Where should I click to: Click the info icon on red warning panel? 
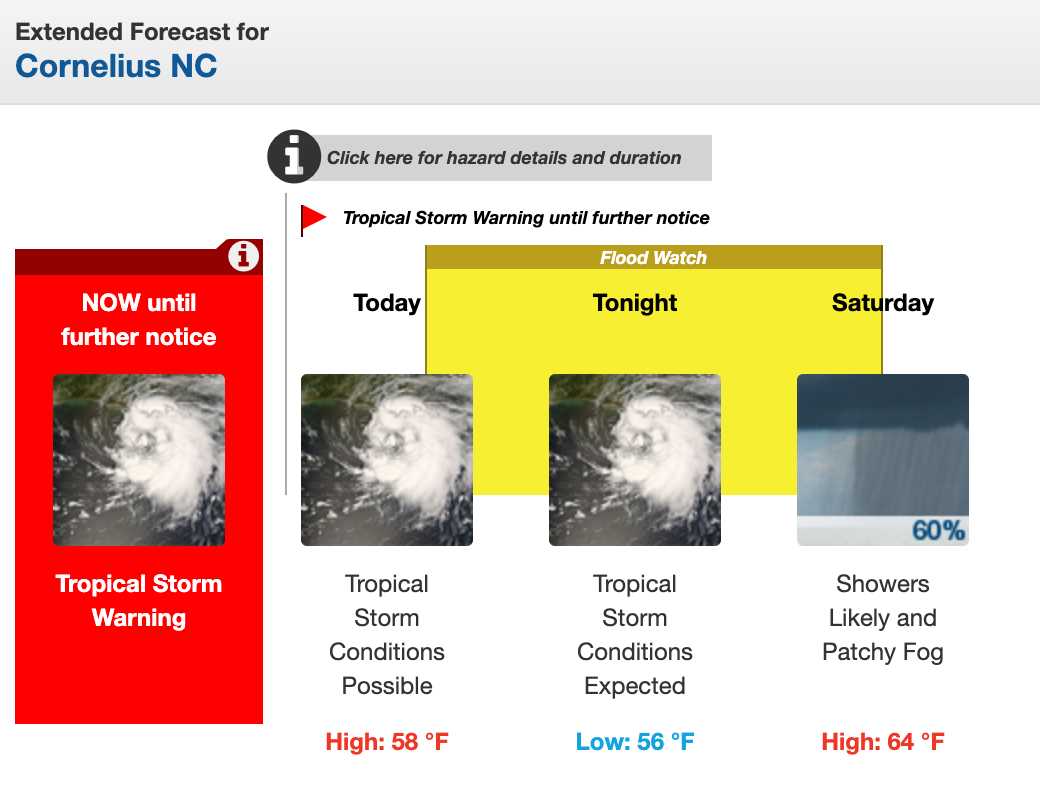point(243,257)
